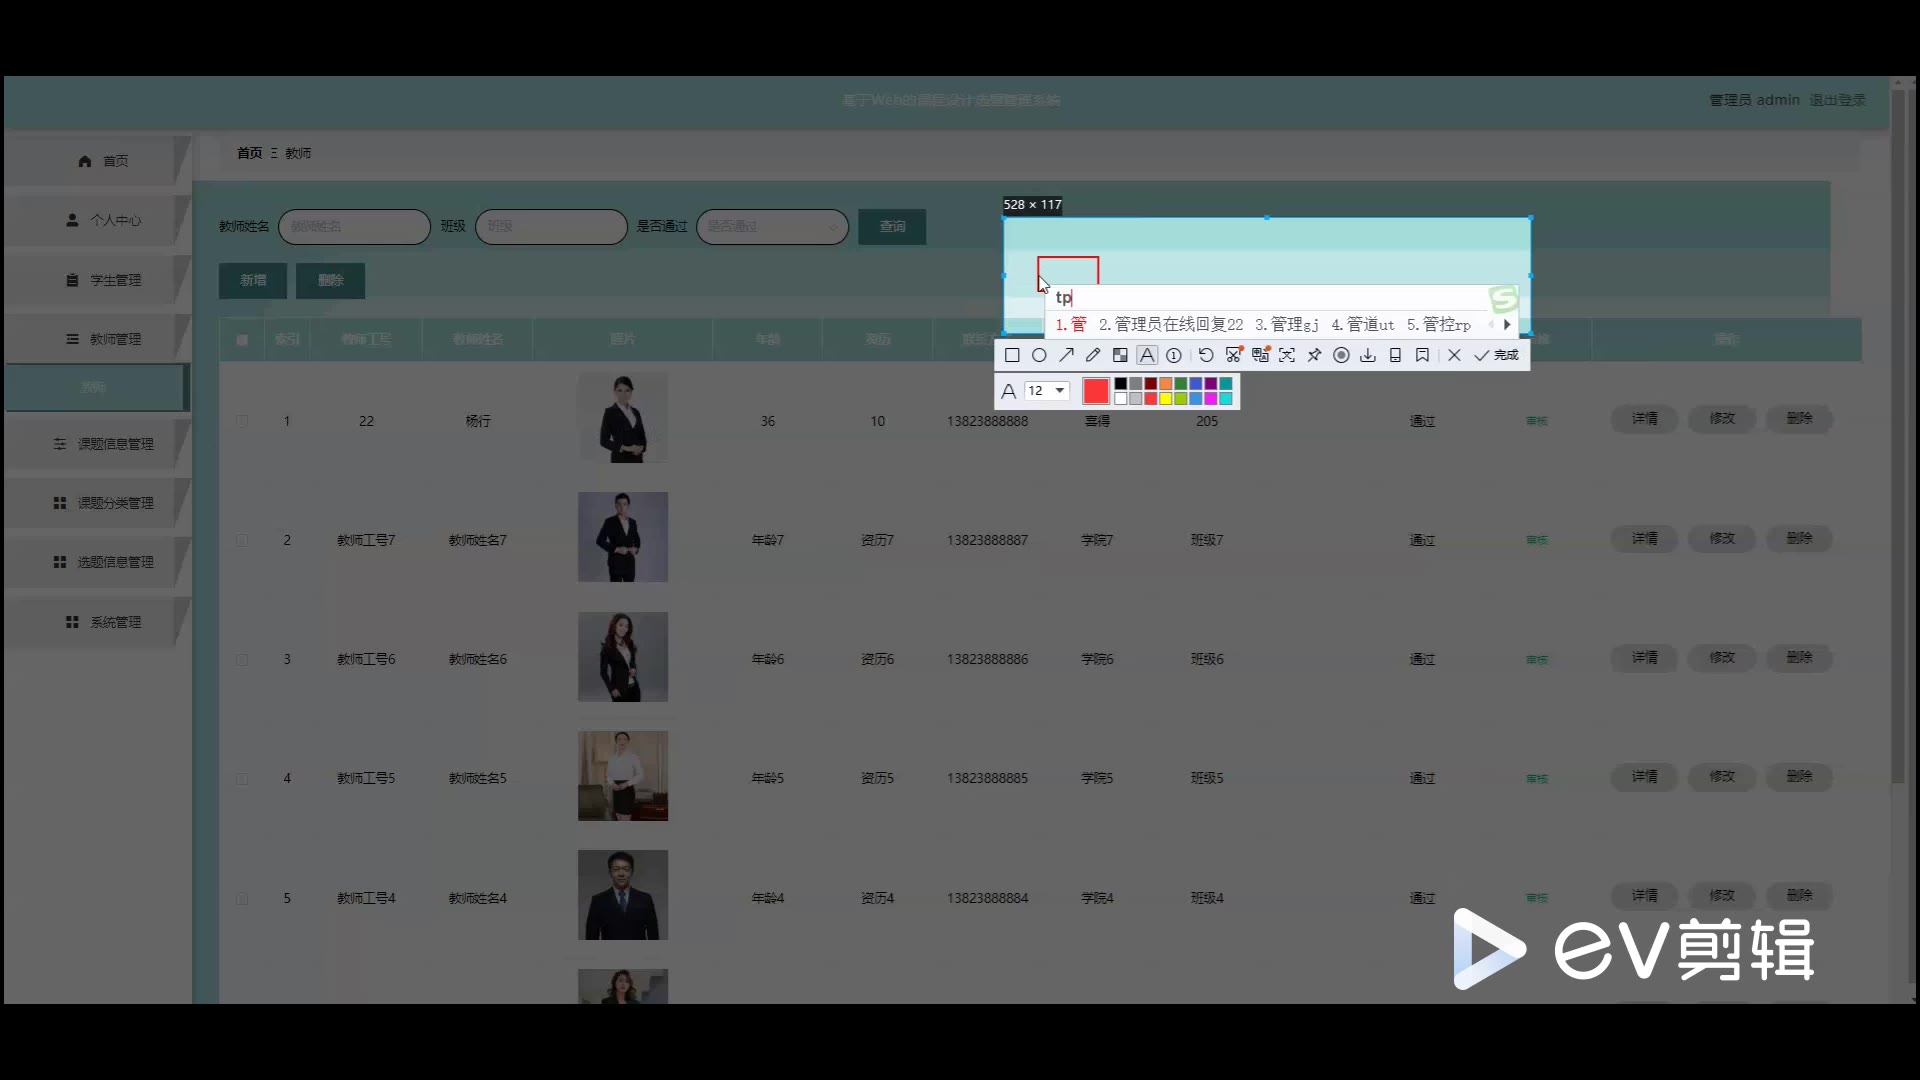Undo the last annotation
1920x1080 pixels.
[x=1206, y=355]
